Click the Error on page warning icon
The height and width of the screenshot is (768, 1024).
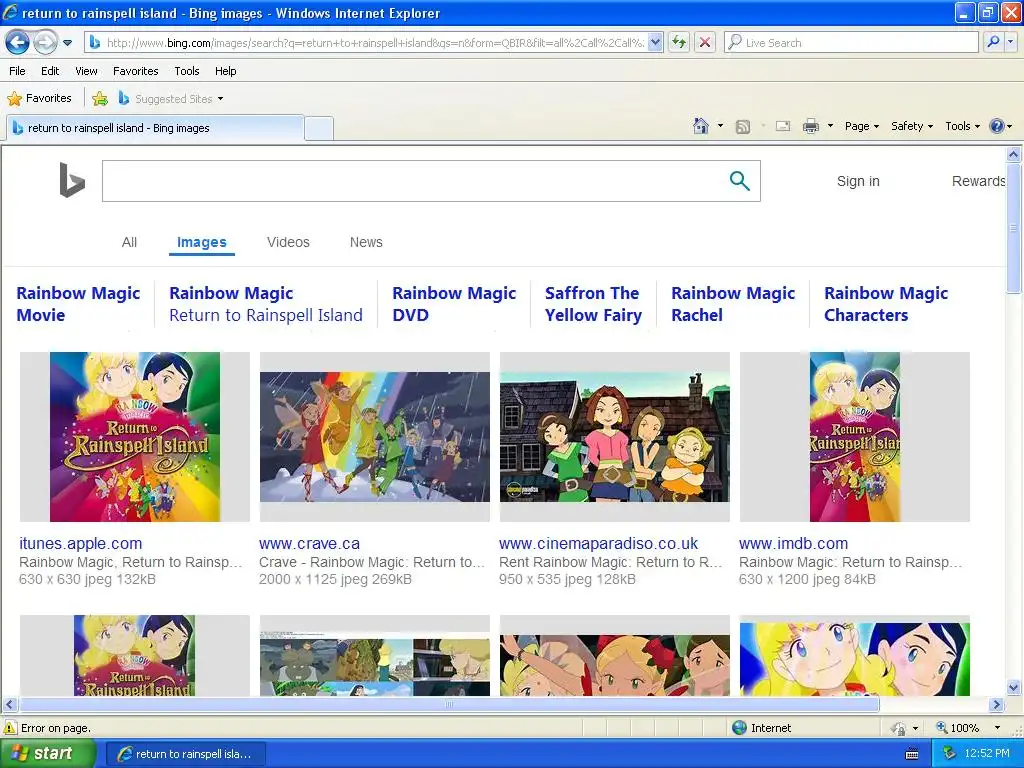tap(10, 728)
